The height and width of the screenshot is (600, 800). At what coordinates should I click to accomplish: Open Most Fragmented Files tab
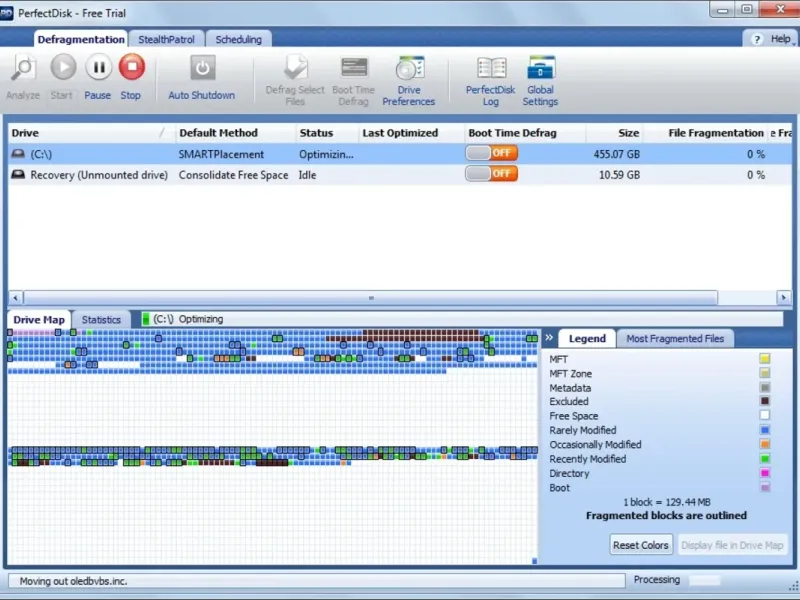[x=675, y=339]
